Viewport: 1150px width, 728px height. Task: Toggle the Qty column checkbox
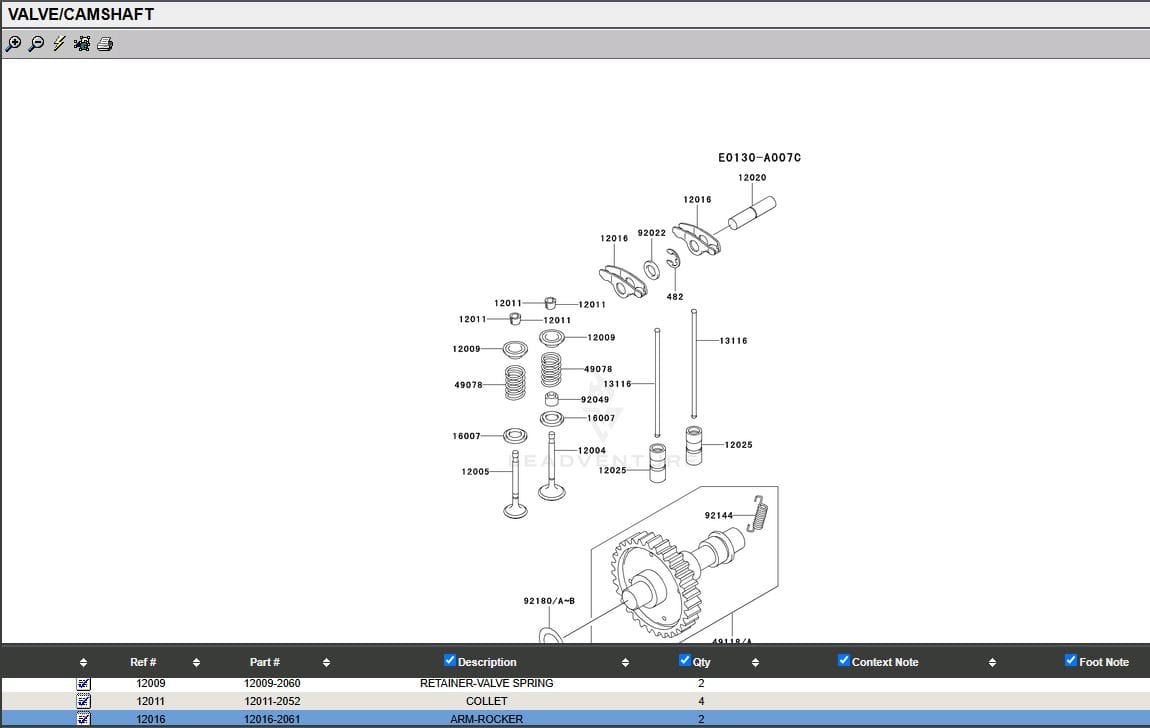(685, 660)
